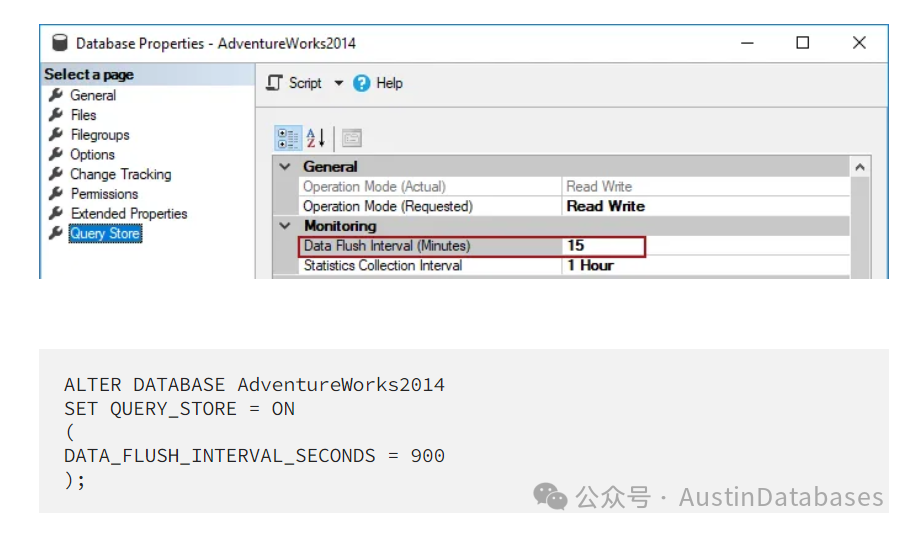Click the wrench icon beside Options
This screenshot has height=534, width=913.
56,154
